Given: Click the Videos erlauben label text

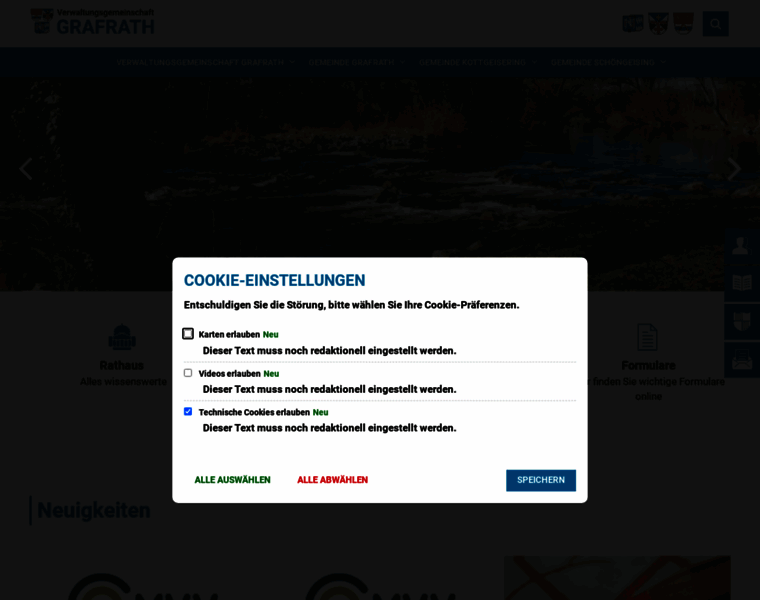Looking at the screenshot, I should click(229, 374).
